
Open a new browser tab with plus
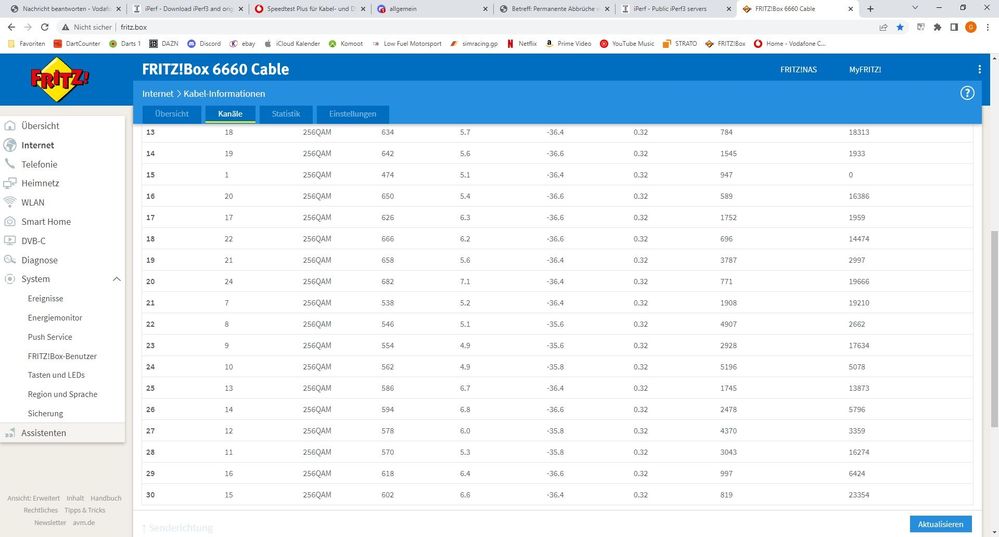[x=870, y=9]
